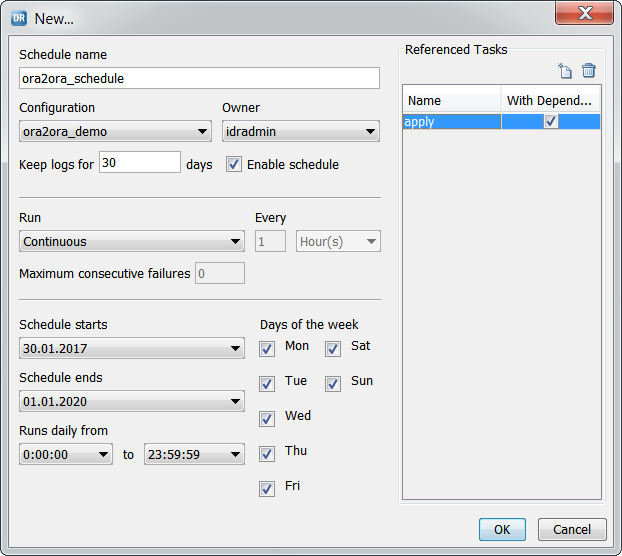
Task: Toggle the Enable schedule checkbox
Action: click(x=234, y=164)
